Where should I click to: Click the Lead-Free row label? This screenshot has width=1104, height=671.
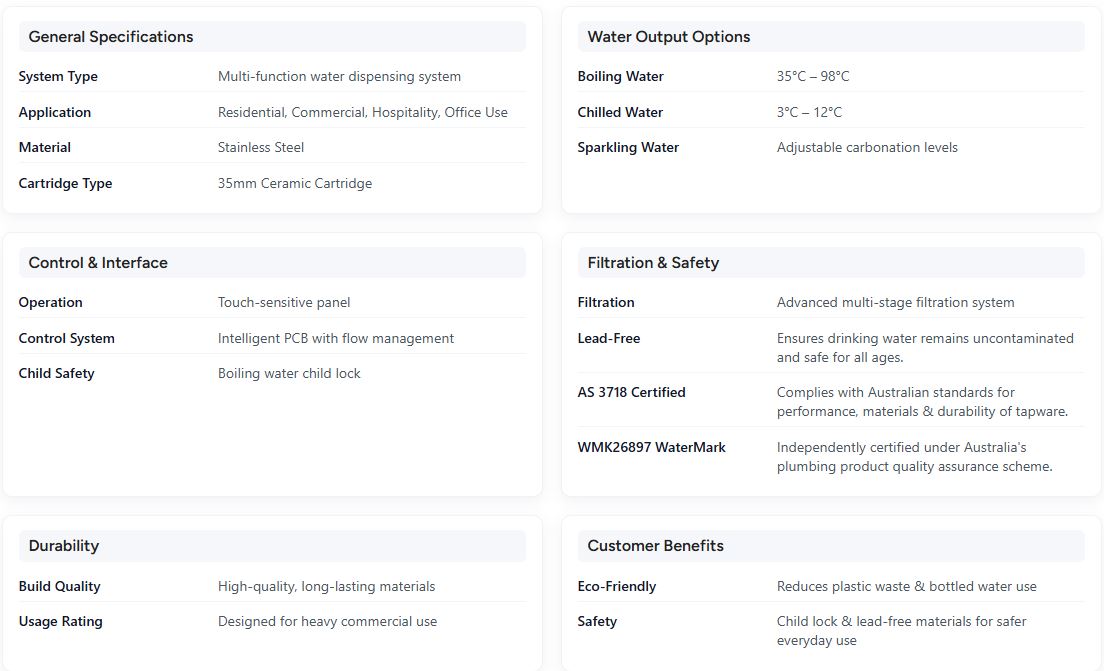pyautogui.click(x=608, y=339)
